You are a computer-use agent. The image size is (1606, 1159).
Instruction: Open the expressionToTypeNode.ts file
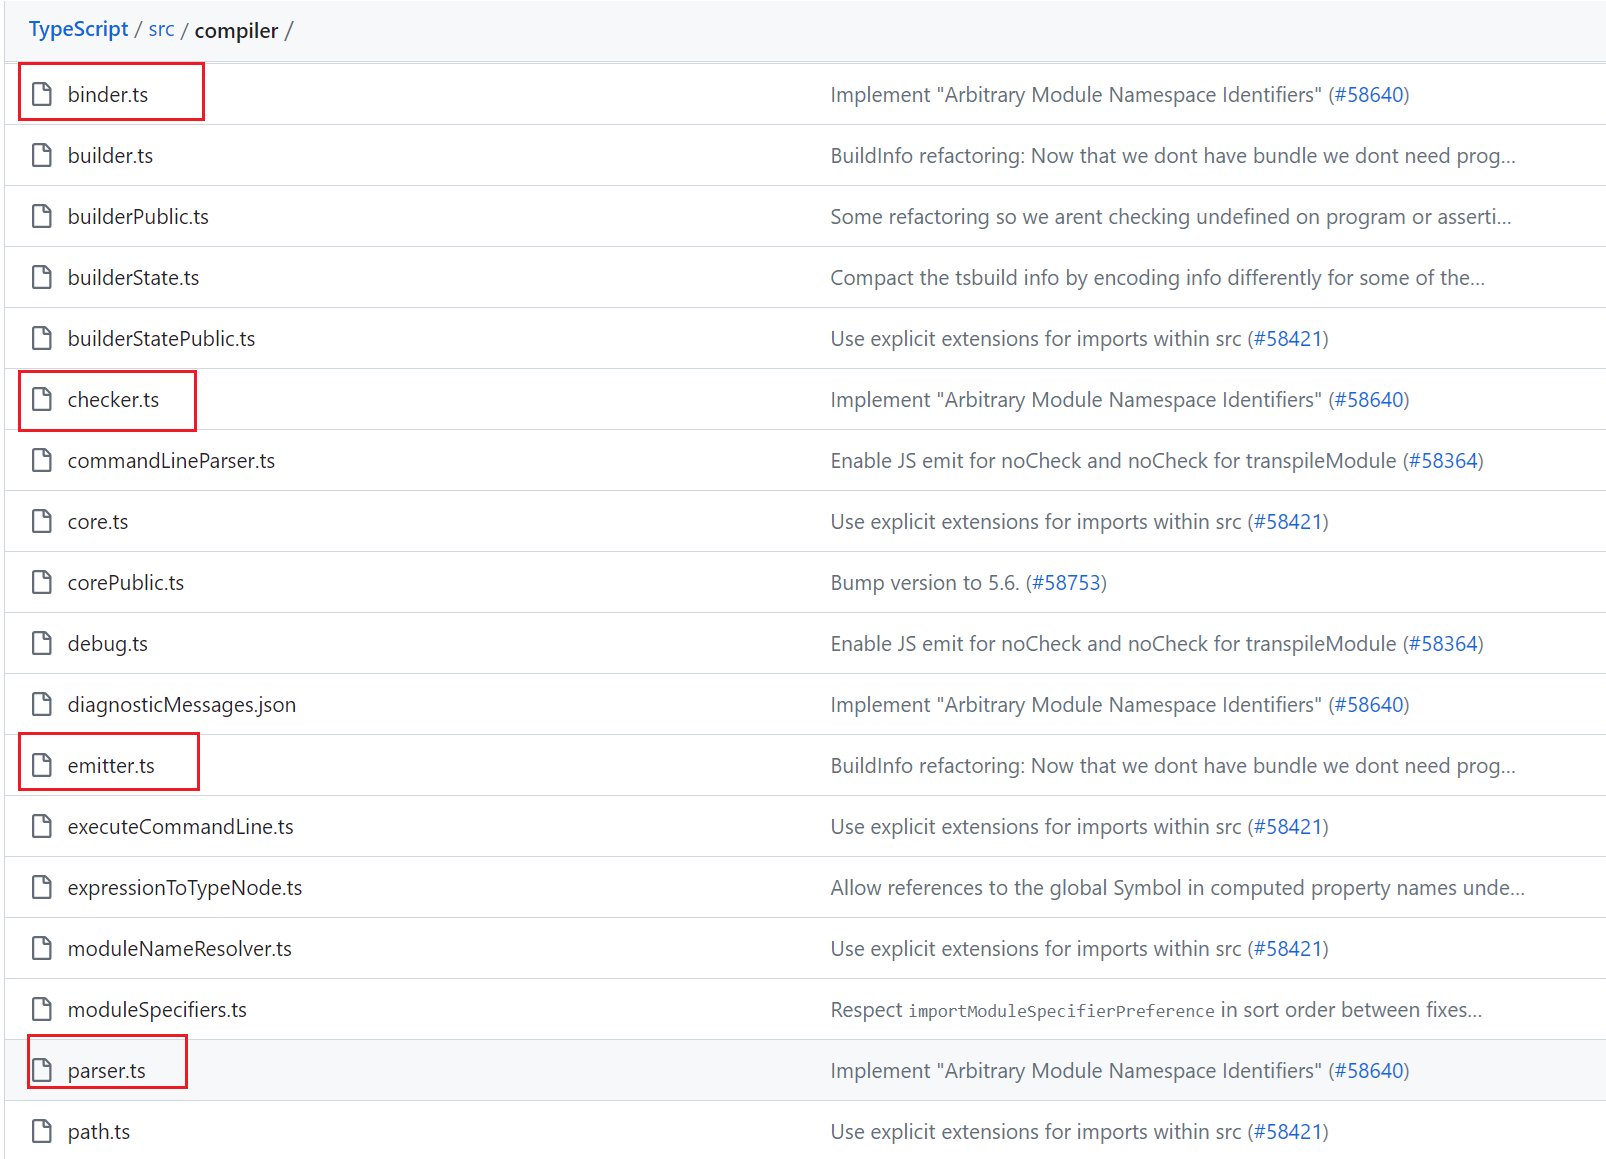[185, 887]
